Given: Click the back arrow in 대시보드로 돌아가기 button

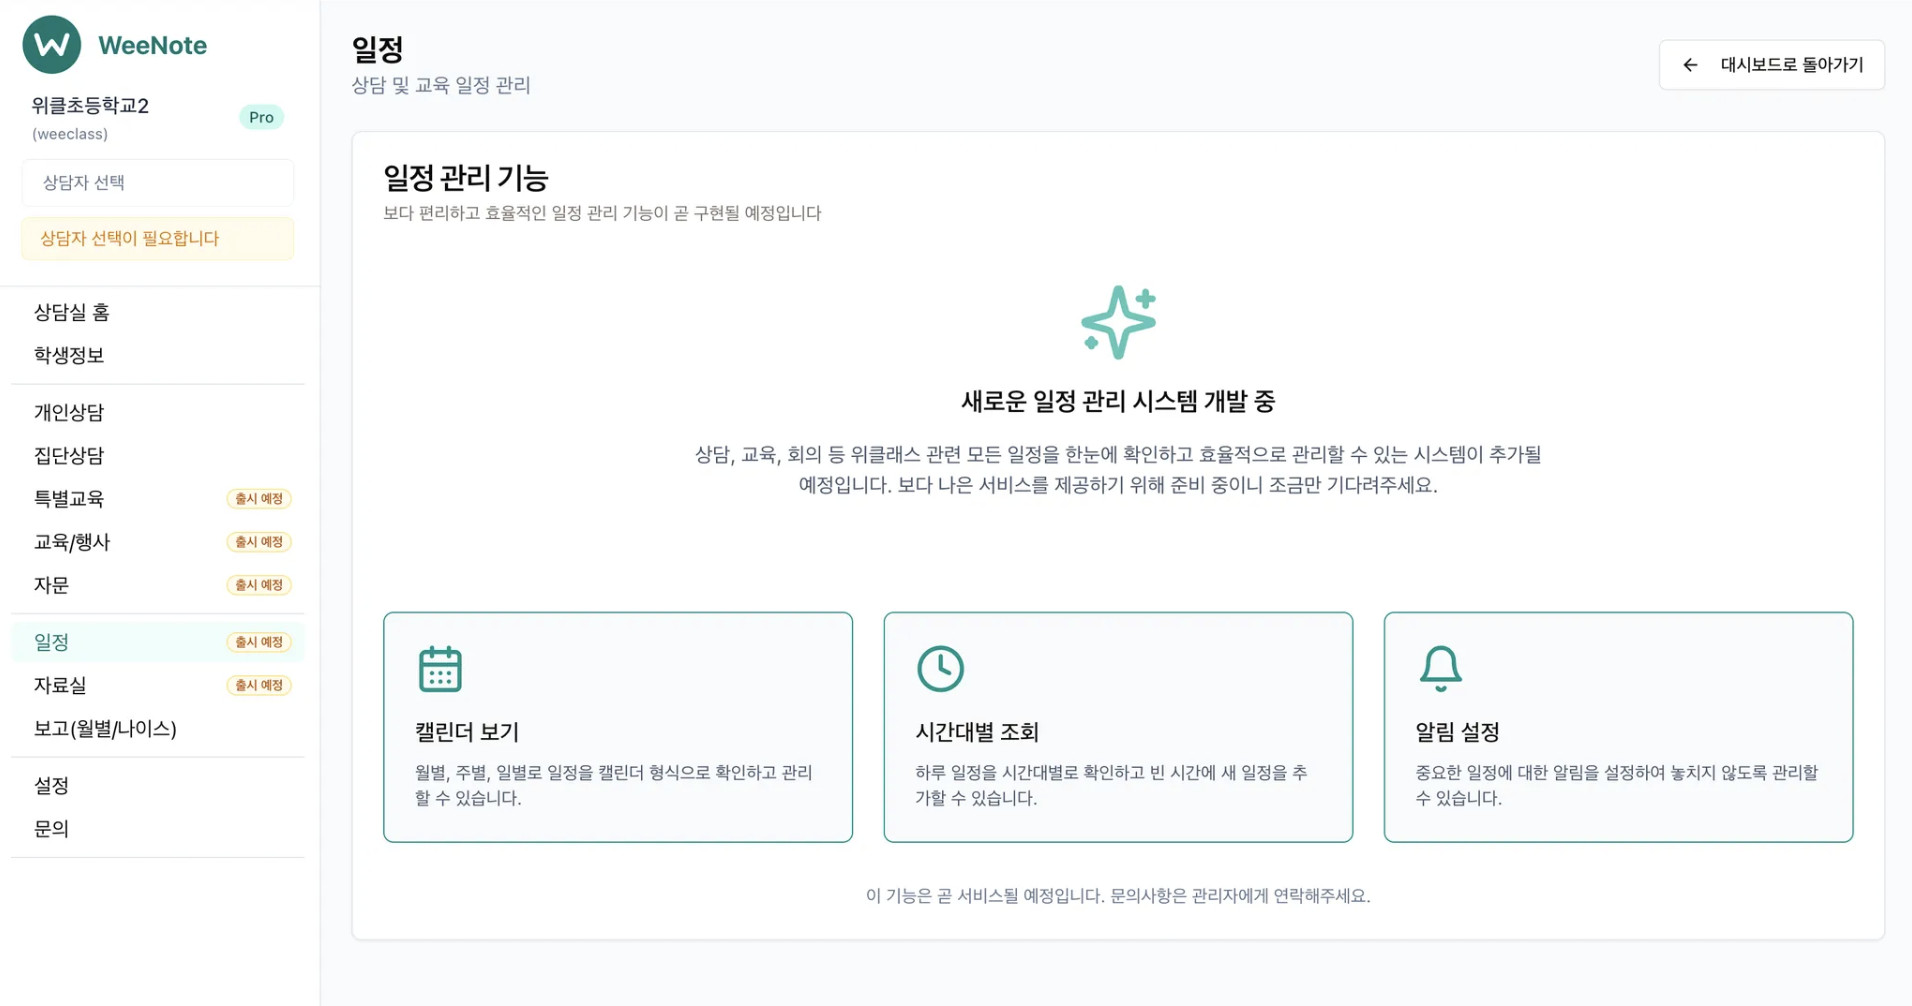Looking at the screenshot, I should [1689, 64].
